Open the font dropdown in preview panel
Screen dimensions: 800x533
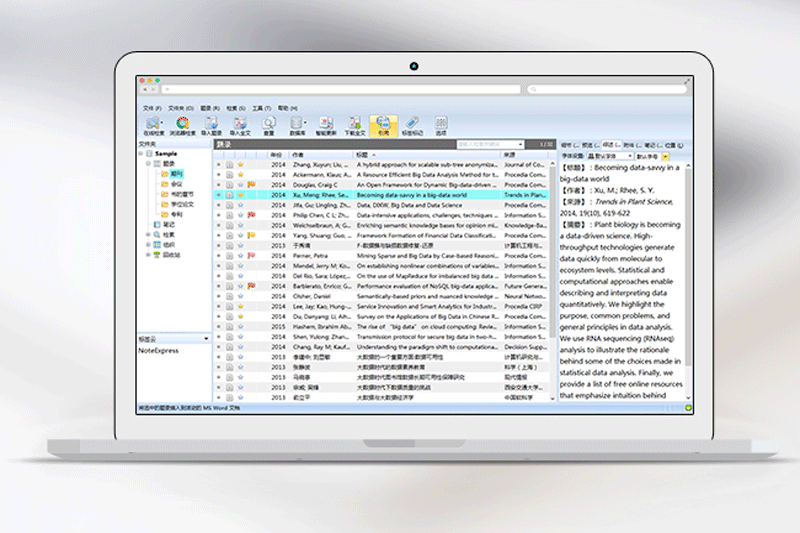coord(612,156)
